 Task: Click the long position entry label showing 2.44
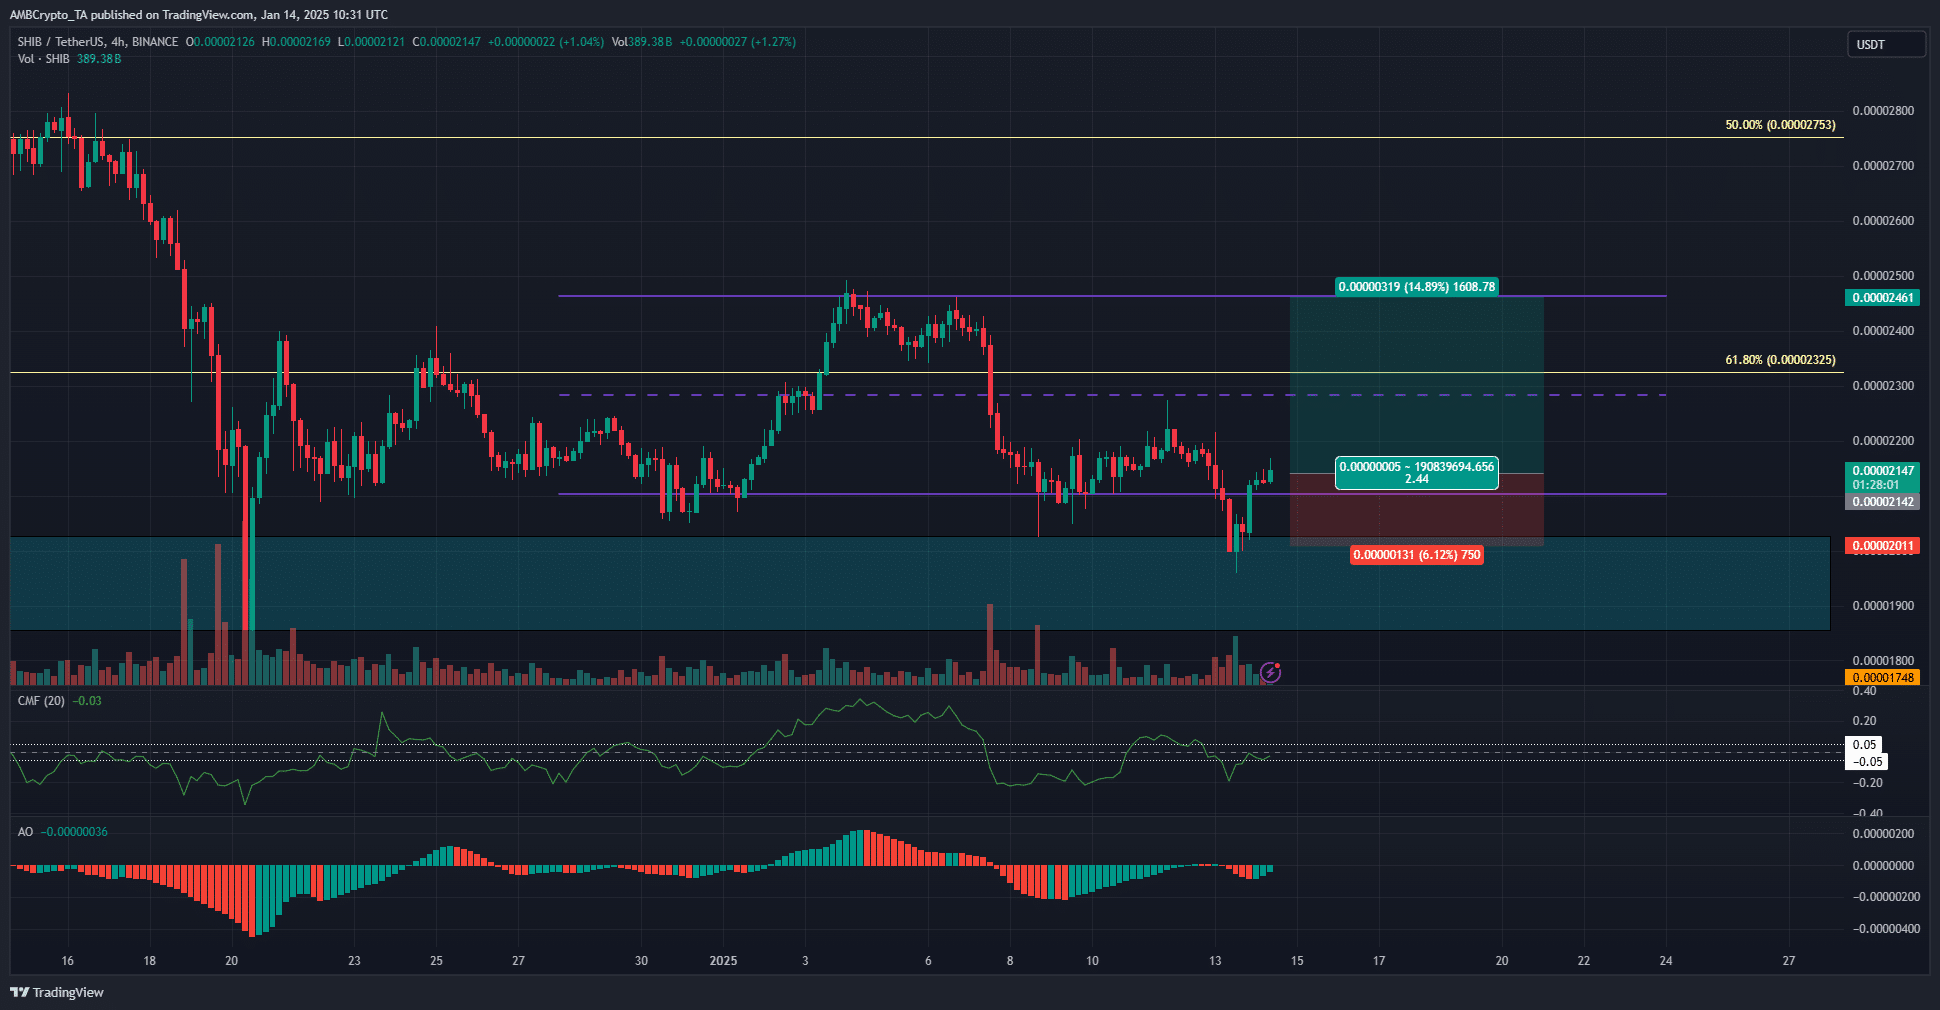tap(1417, 473)
